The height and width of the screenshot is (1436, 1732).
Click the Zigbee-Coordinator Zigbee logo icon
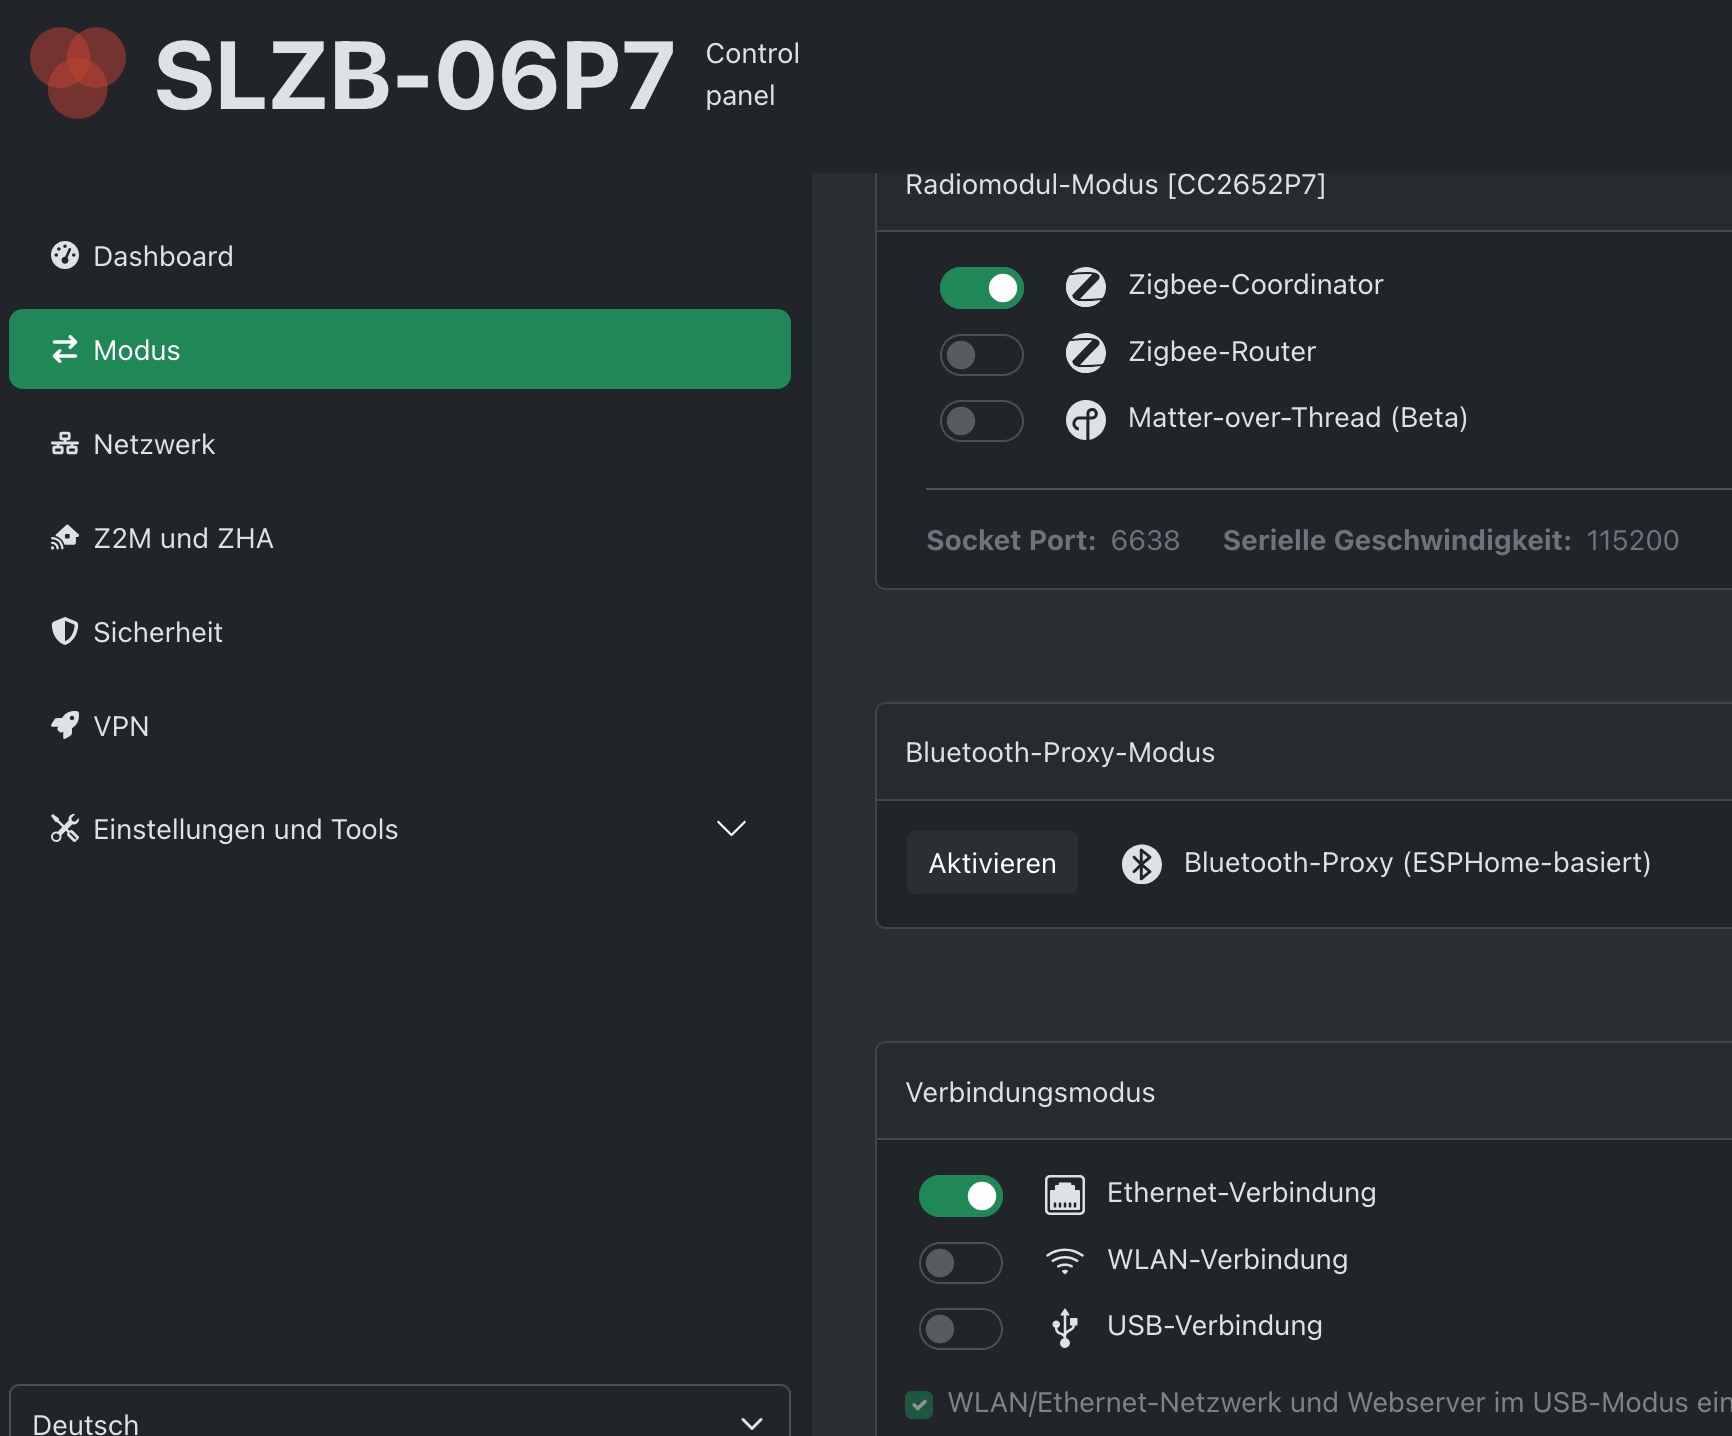1086,287
